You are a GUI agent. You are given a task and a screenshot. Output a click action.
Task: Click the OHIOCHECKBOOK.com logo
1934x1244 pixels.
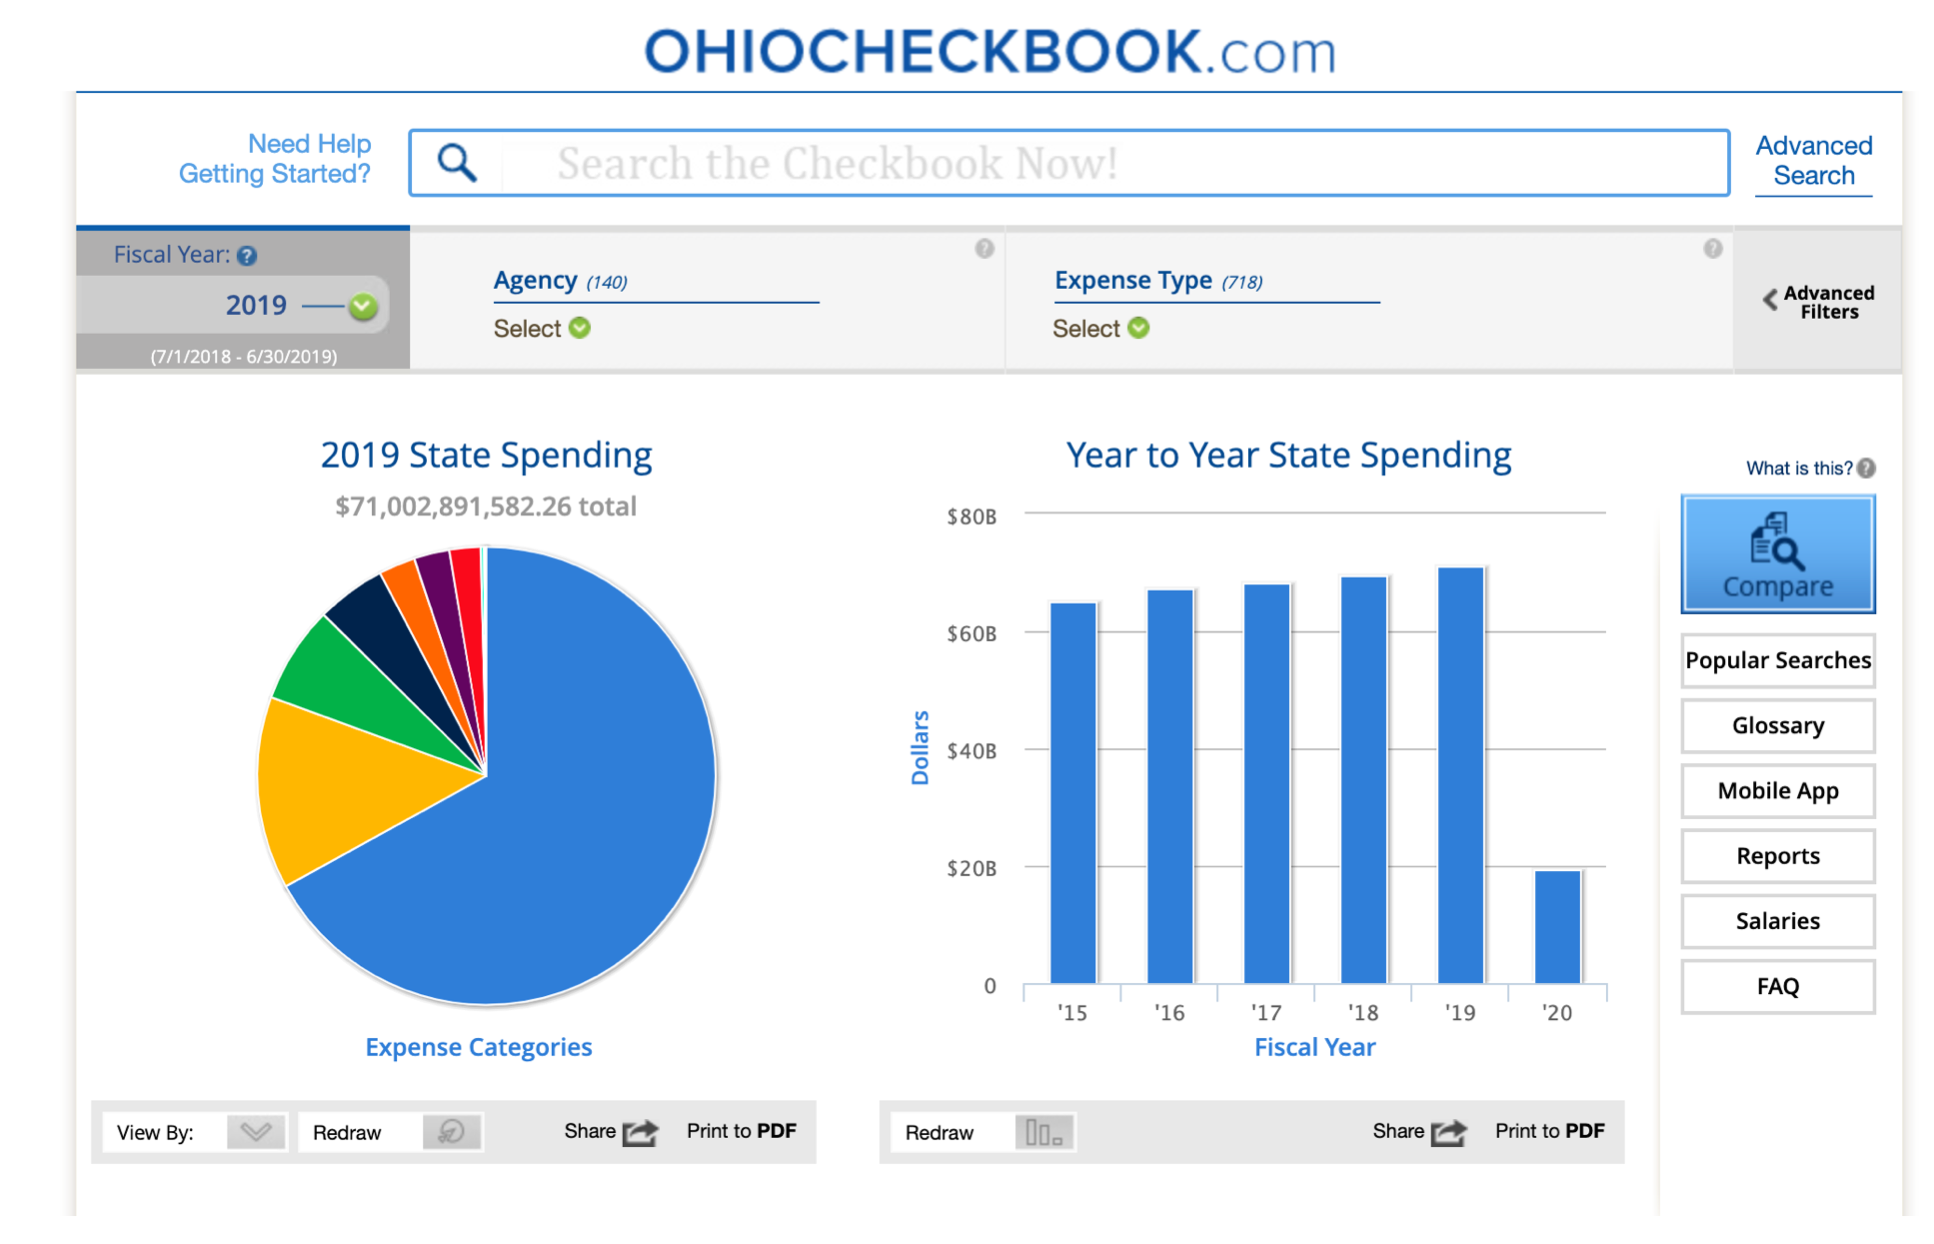click(990, 50)
